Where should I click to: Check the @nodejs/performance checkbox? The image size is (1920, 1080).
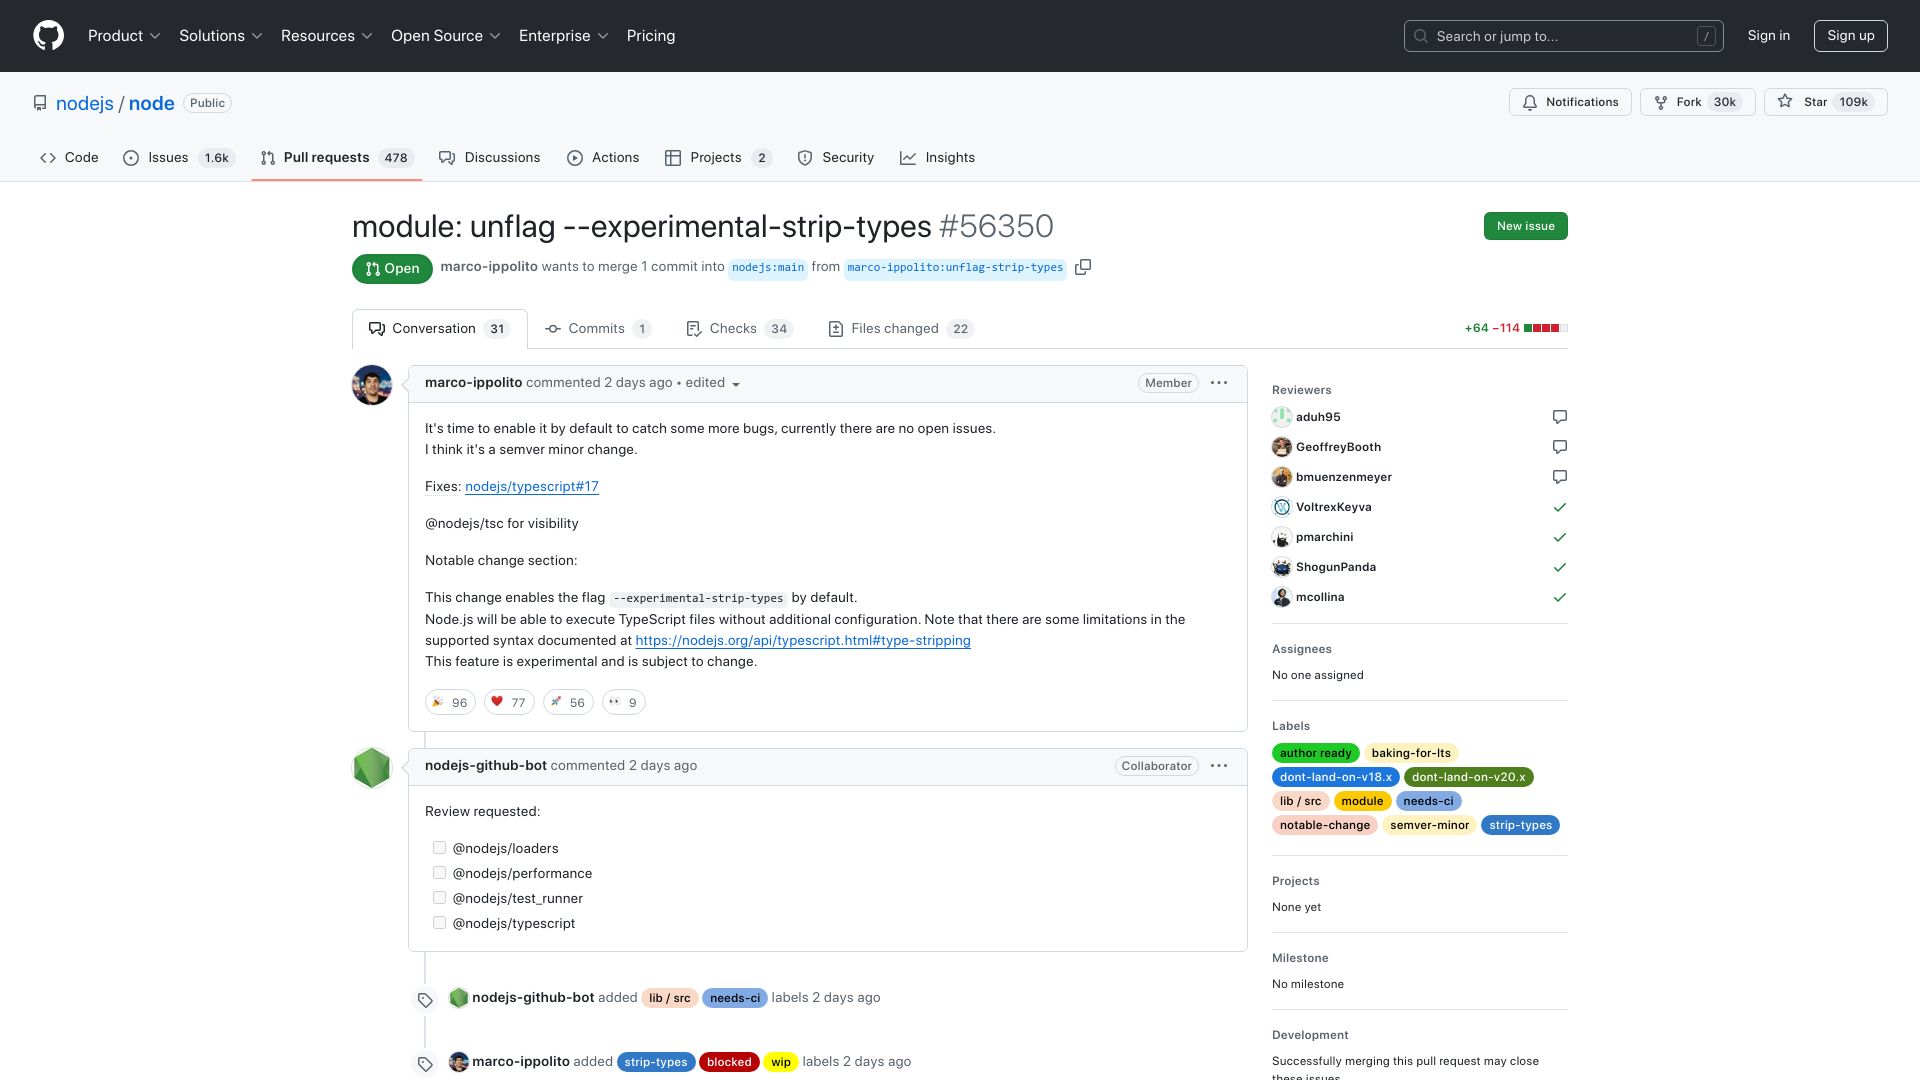[439, 873]
